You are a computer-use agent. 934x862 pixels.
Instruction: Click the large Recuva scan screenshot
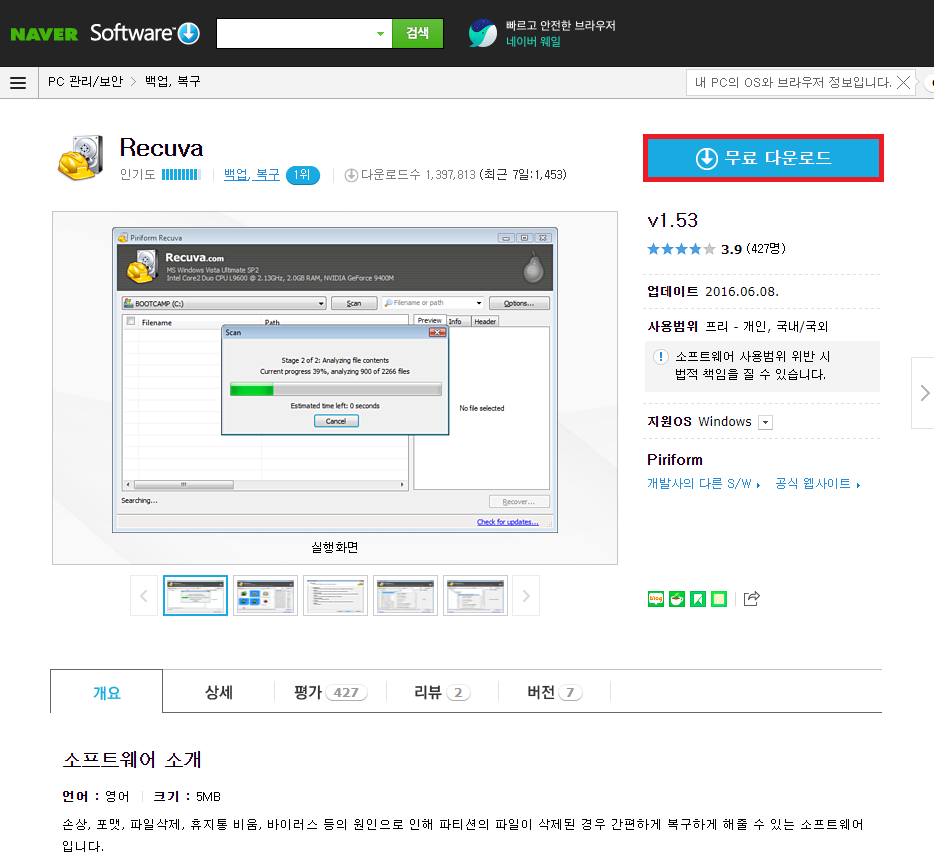coord(335,379)
